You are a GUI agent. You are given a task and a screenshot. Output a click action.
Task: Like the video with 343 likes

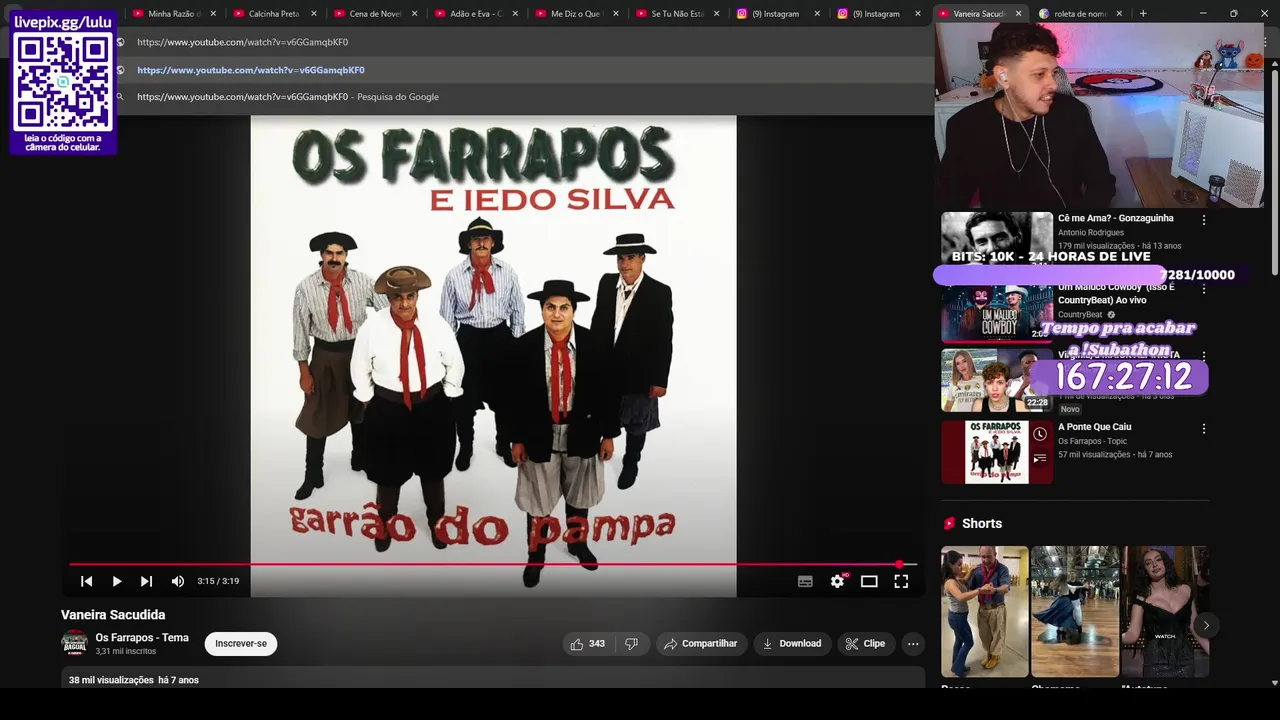pyautogui.click(x=588, y=644)
